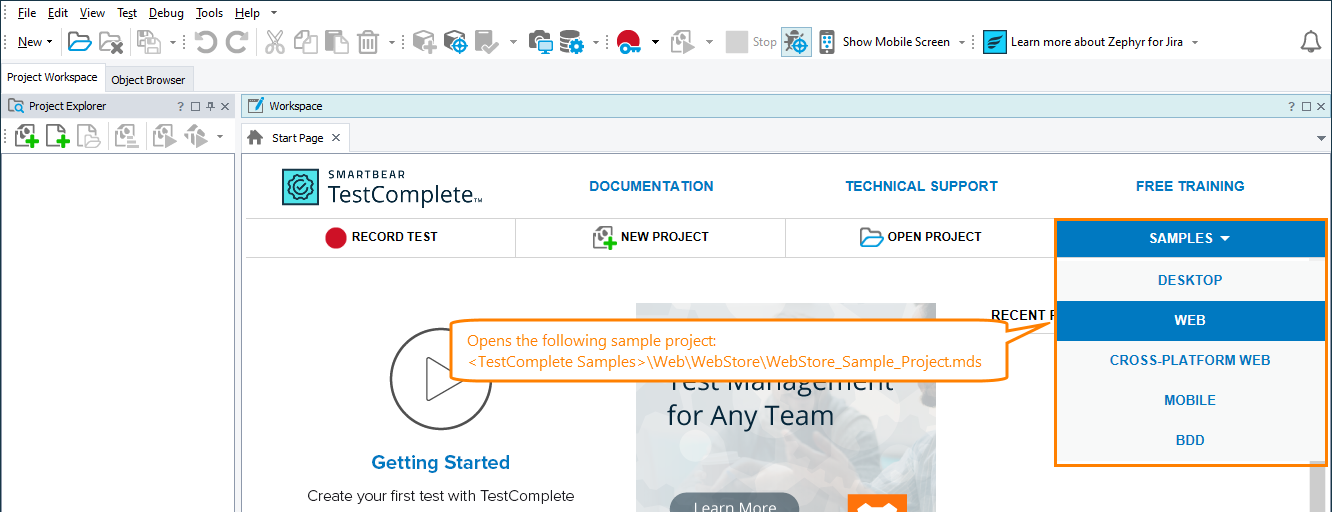Open the File menu
The image size is (1332, 512).
pos(27,13)
